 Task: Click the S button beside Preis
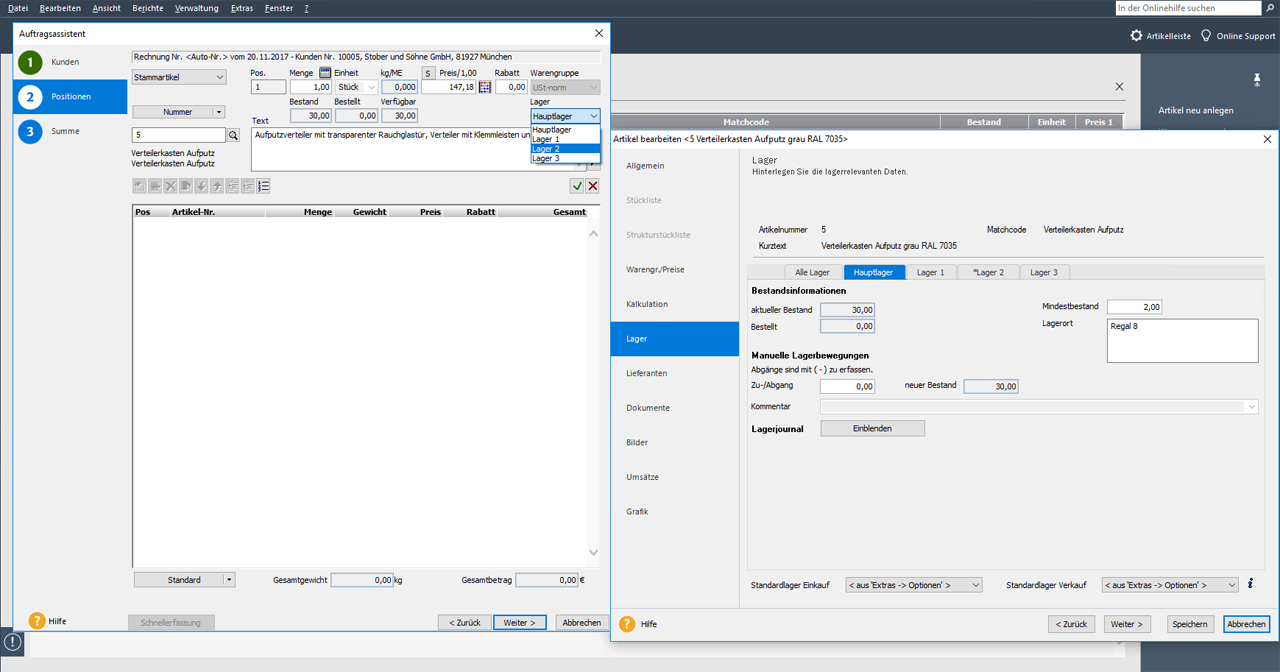tap(429, 73)
